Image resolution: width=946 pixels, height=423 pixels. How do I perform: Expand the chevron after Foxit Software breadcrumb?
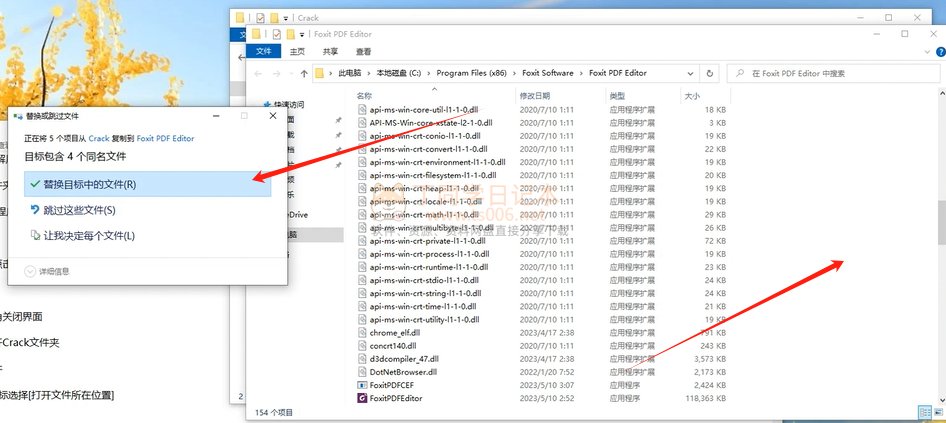pyautogui.click(x=582, y=73)
